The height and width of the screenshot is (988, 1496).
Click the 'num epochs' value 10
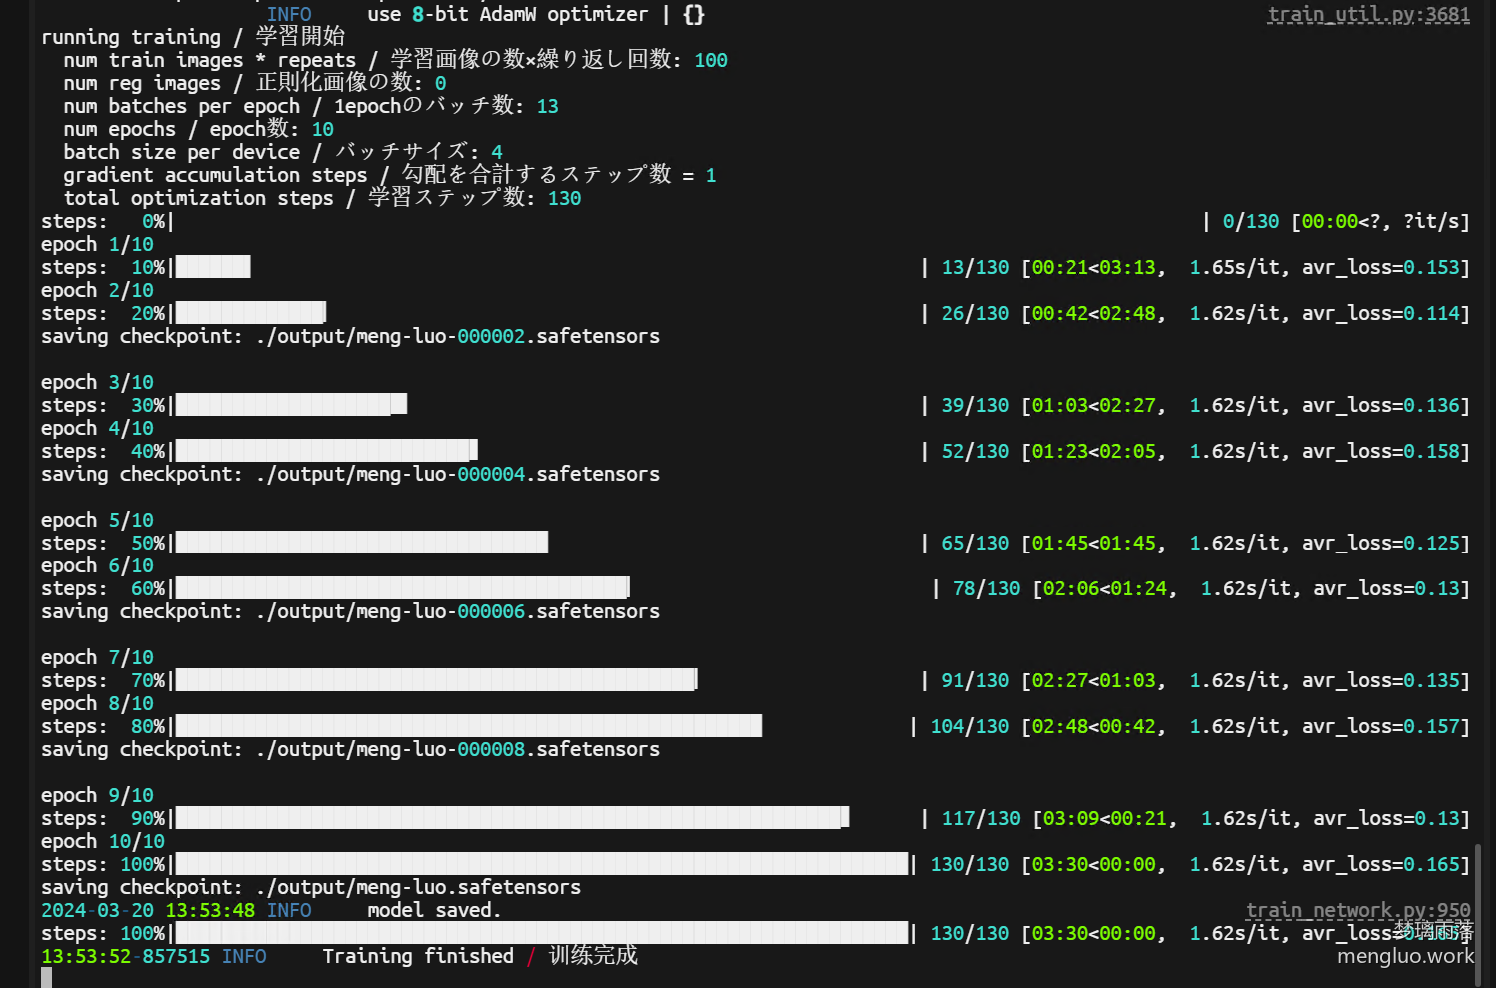[x=322, y=129]
